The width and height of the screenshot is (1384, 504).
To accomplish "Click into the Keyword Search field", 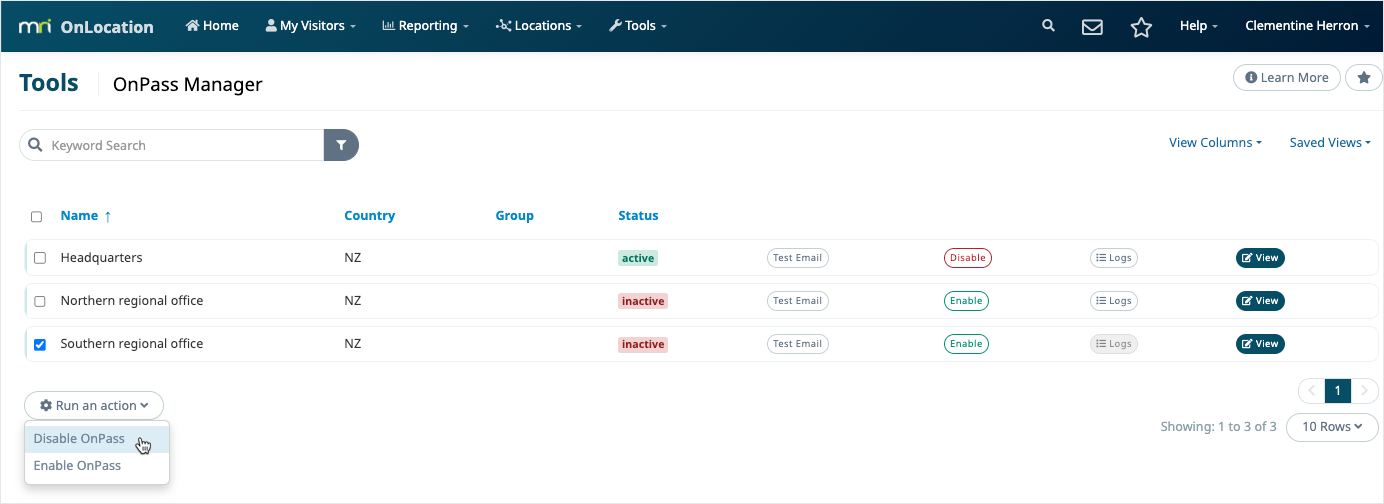I will [180, 145].
